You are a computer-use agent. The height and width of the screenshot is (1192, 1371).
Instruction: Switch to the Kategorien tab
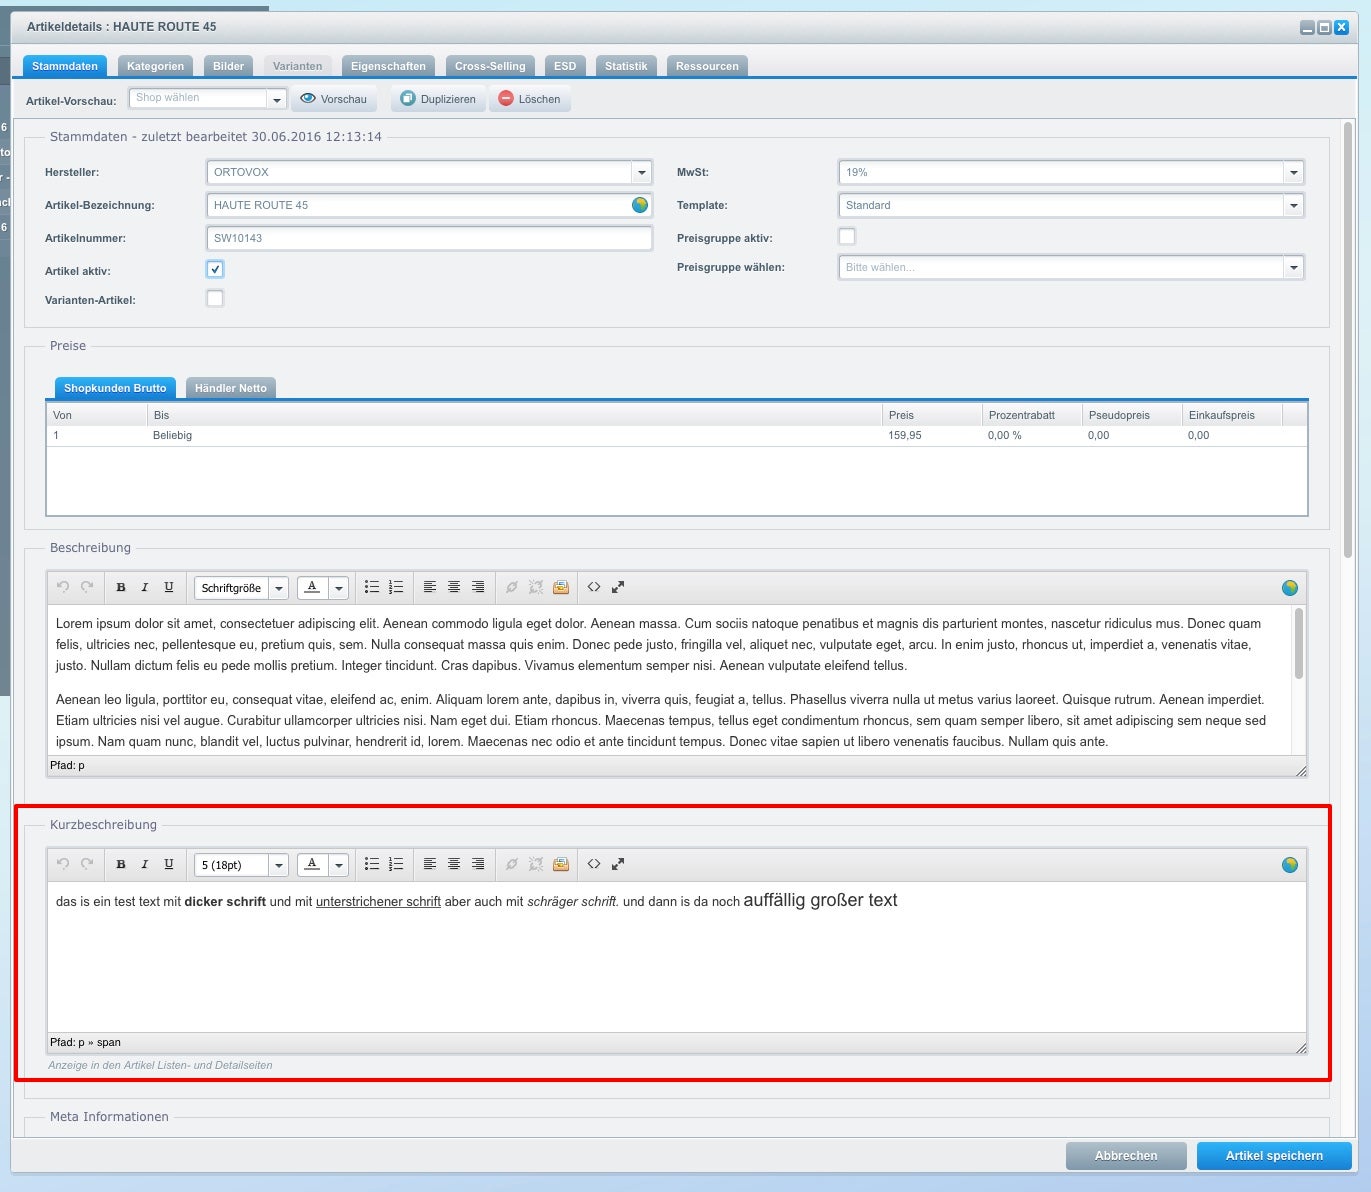(x=155, y=66)
